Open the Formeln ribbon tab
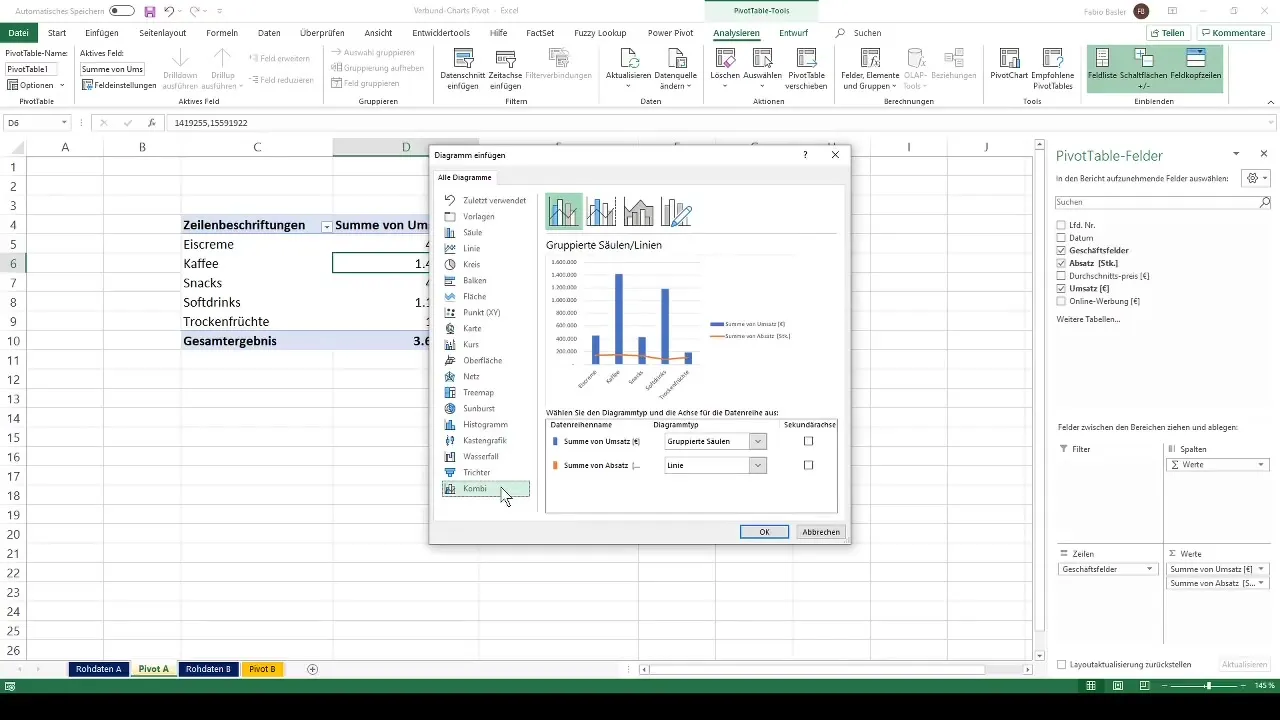 (x=222, y=33)
